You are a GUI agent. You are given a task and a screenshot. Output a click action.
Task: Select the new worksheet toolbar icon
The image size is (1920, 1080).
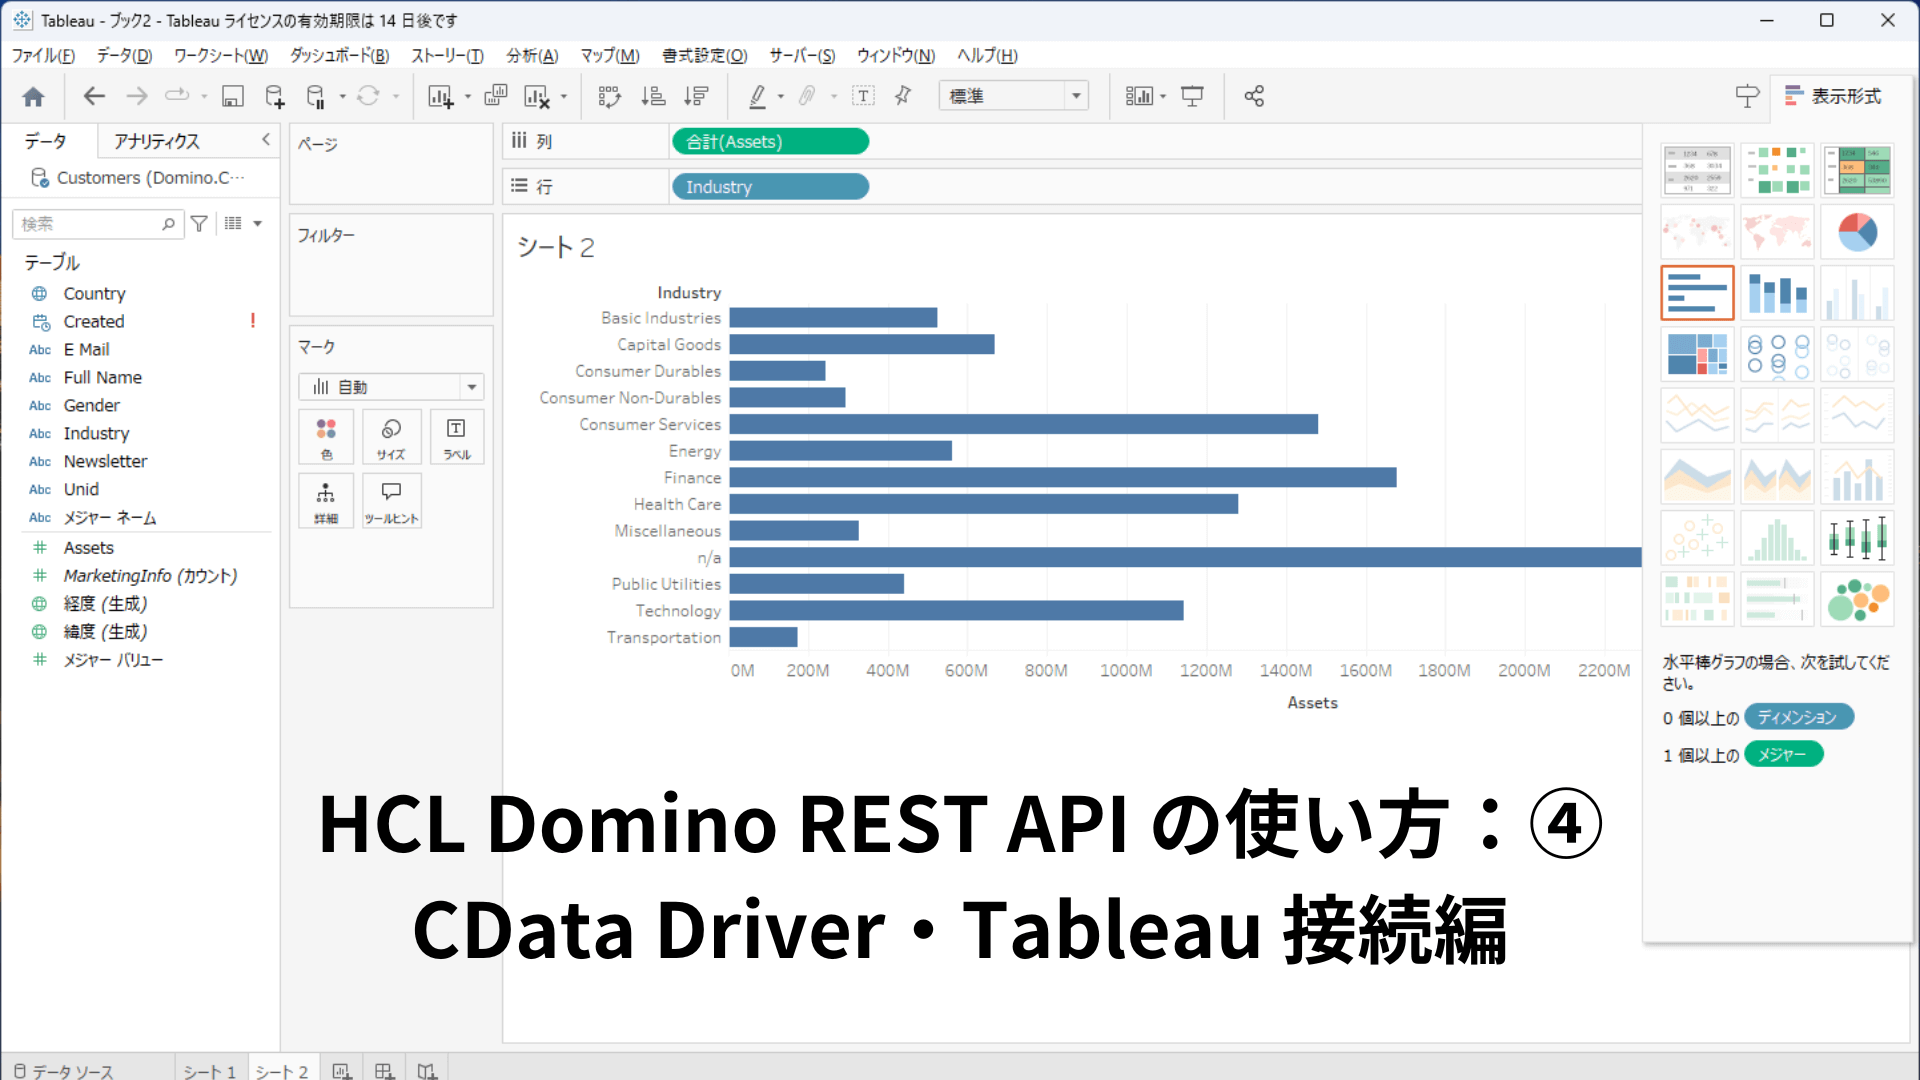[x=443, y=95]
